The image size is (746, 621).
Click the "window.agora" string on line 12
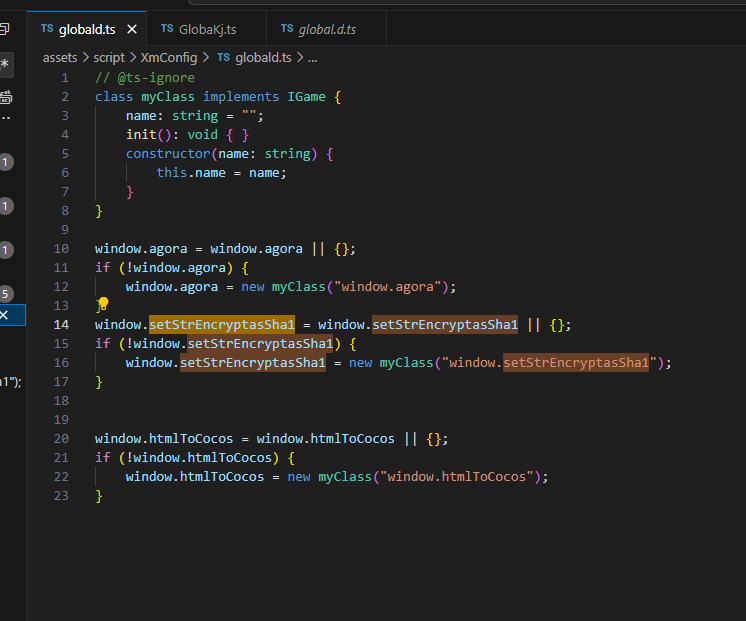[387, 287]
